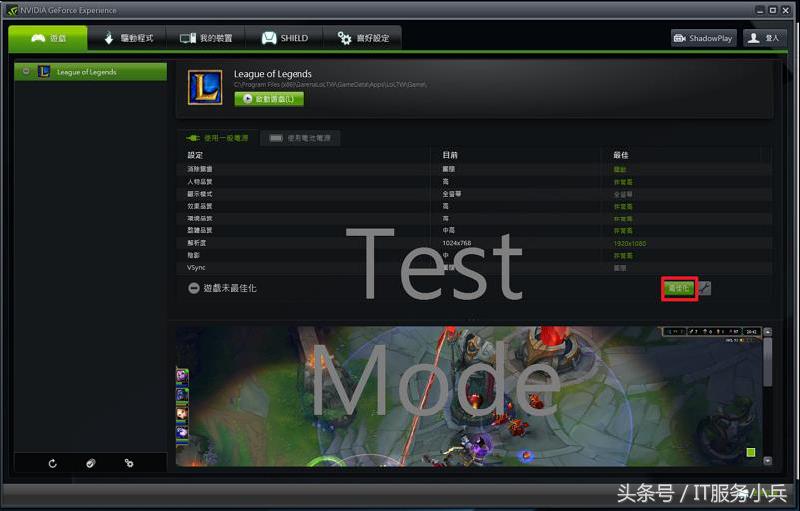Minimize the GeForce Experience window
Screen dimensions: 800x511
click(x=760, y=10)
